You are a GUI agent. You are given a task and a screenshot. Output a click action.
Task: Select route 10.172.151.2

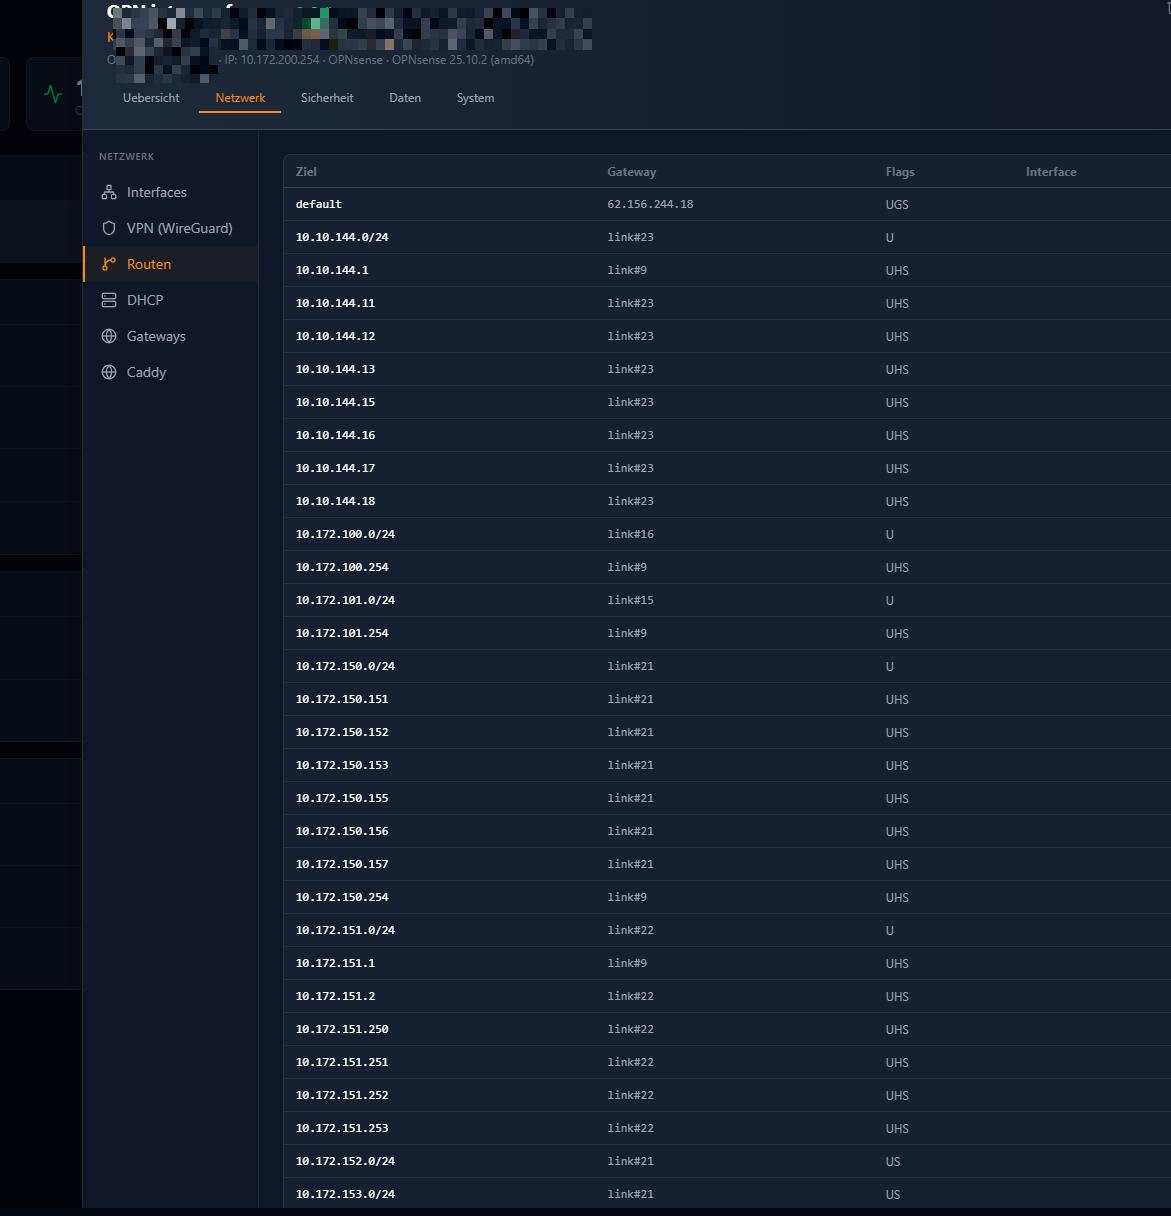click(727, 996)
